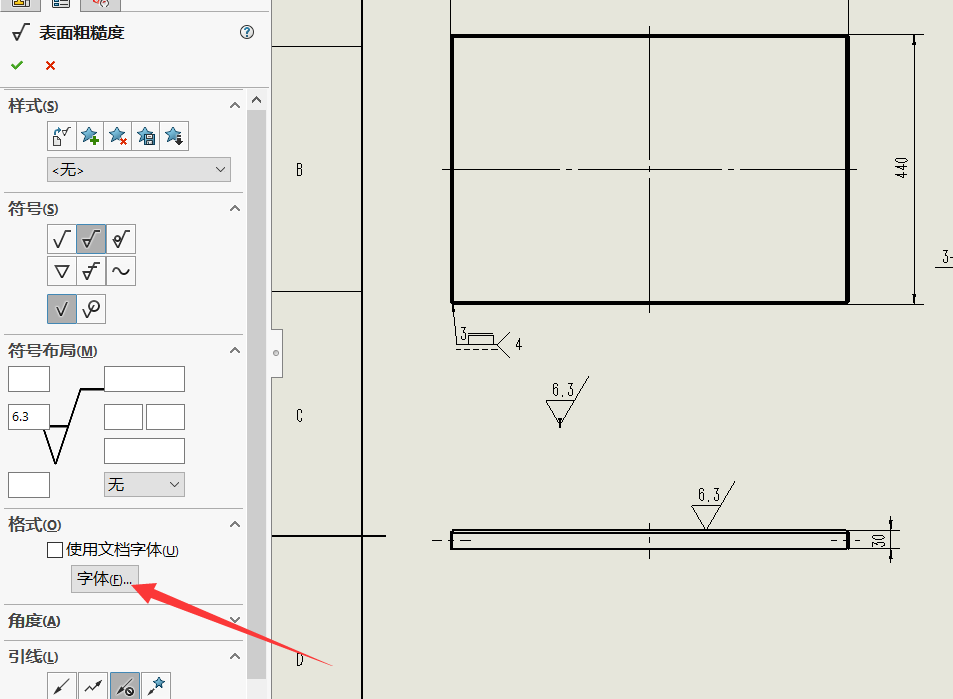
Task: Select the Auto Leader star option
Action: pos(156,686)
